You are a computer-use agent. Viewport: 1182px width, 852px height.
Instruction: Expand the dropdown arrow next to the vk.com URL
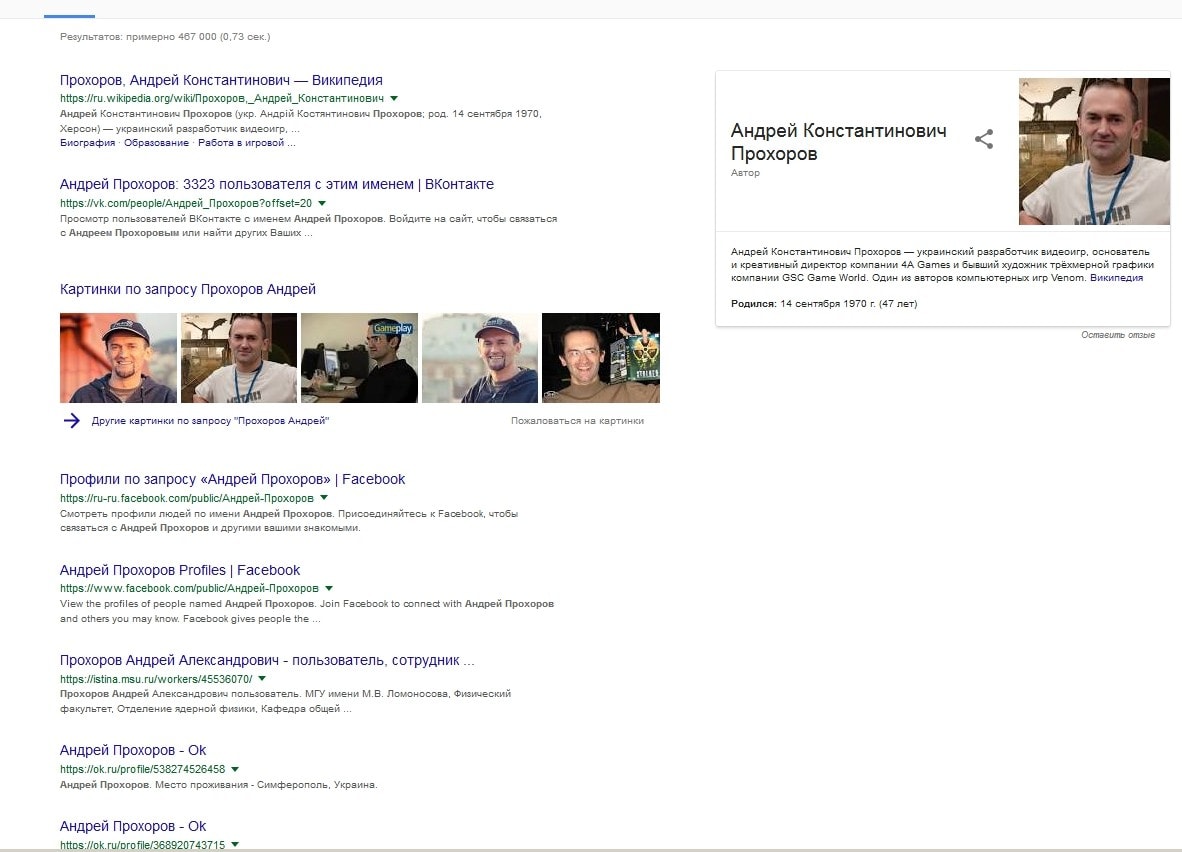point(322,203)
